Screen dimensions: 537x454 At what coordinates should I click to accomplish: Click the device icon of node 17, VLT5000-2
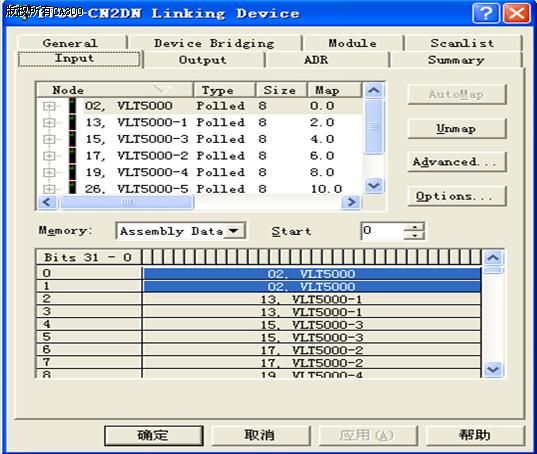(72, 155)
